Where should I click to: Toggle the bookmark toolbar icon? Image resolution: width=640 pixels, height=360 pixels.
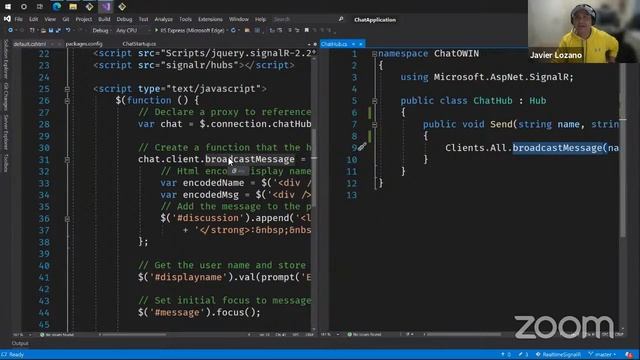tap(307, 30)
